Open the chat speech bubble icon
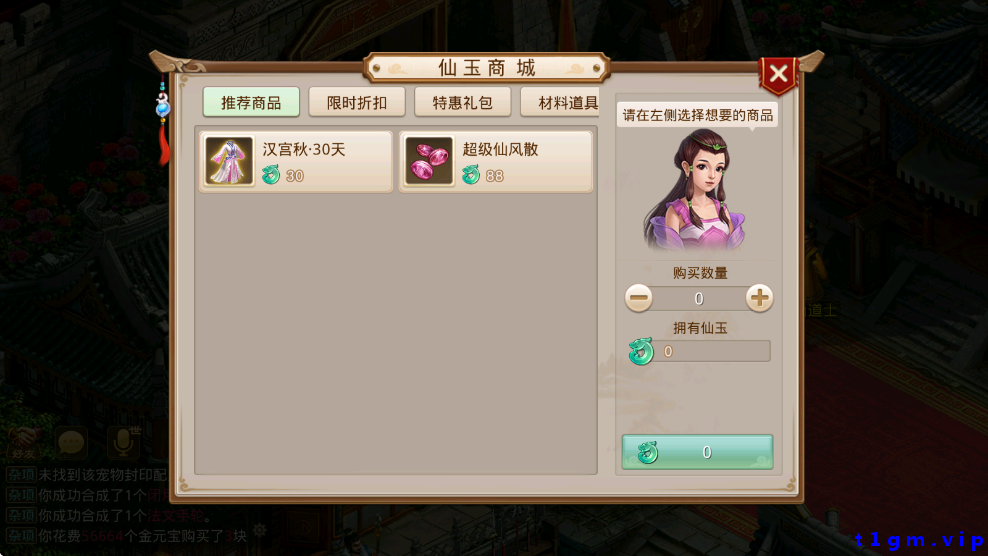988x556 pixels. point(71,443)
